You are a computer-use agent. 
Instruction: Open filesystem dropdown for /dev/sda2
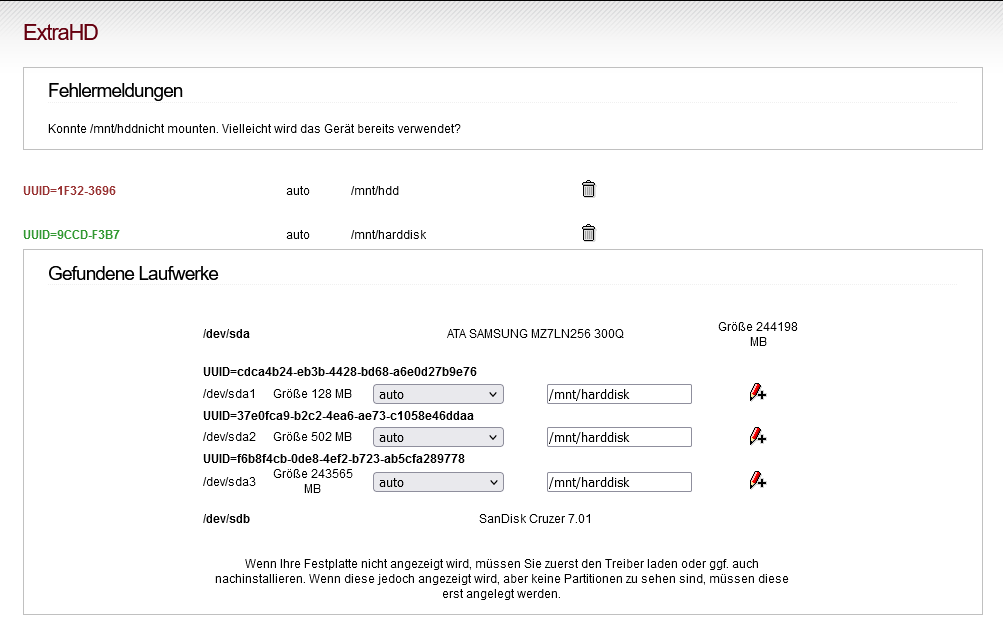[x=438, y=437]
